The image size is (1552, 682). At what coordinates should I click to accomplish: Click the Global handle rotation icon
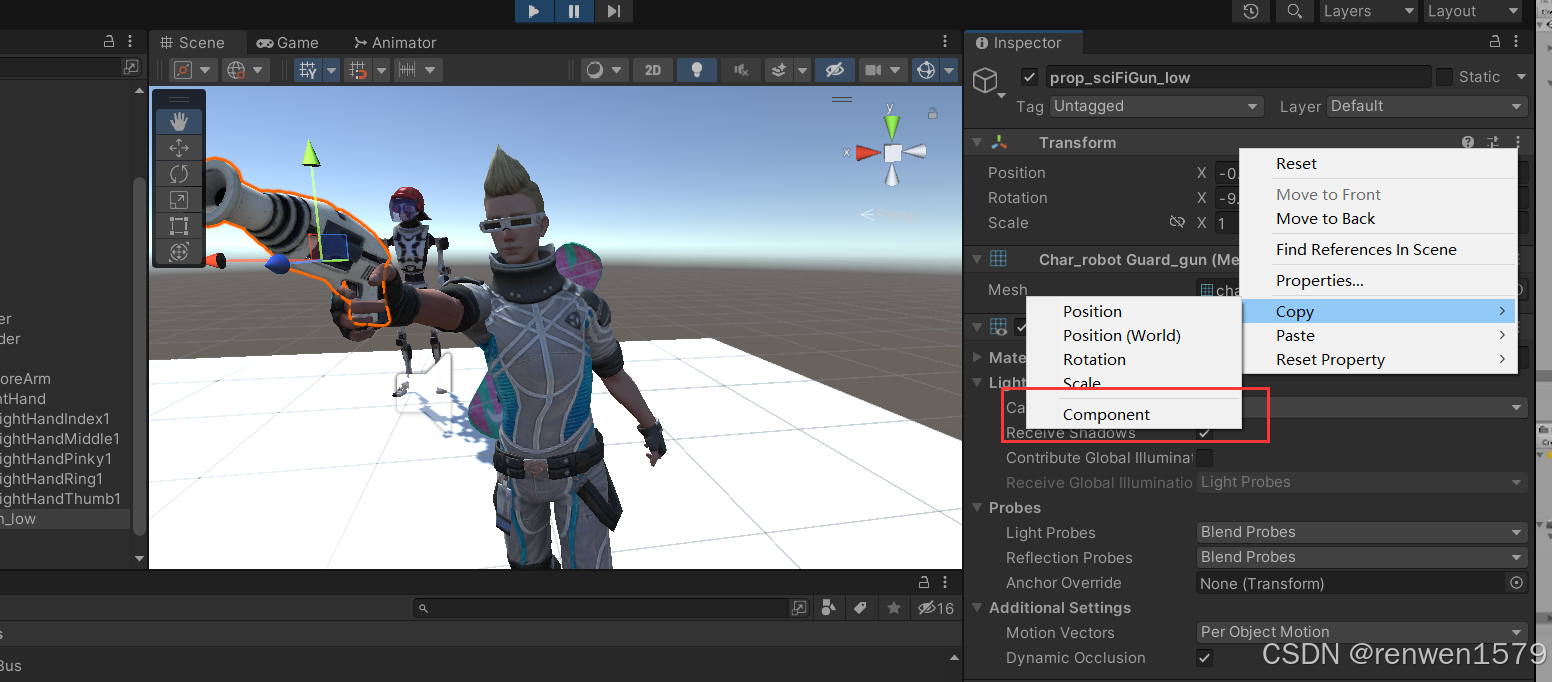click(236, 70)
